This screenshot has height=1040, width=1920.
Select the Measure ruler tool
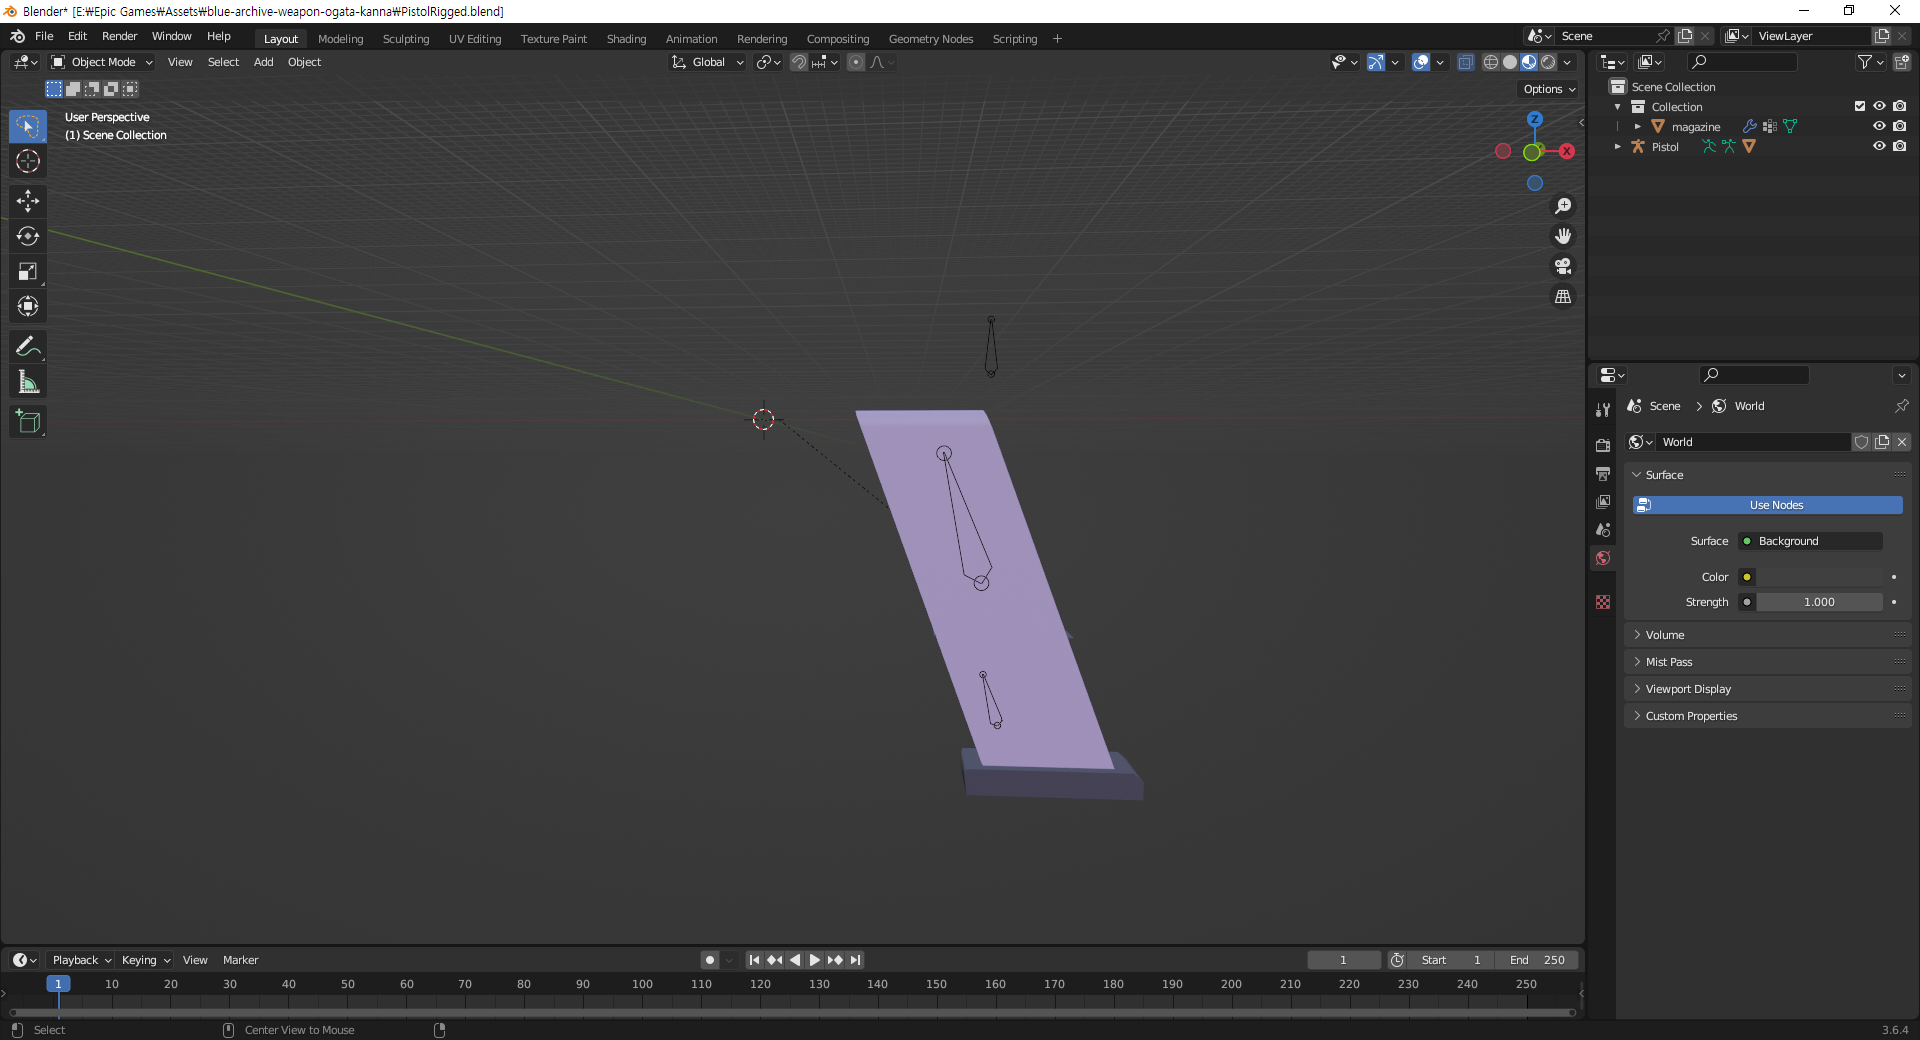tap(28, 382)
